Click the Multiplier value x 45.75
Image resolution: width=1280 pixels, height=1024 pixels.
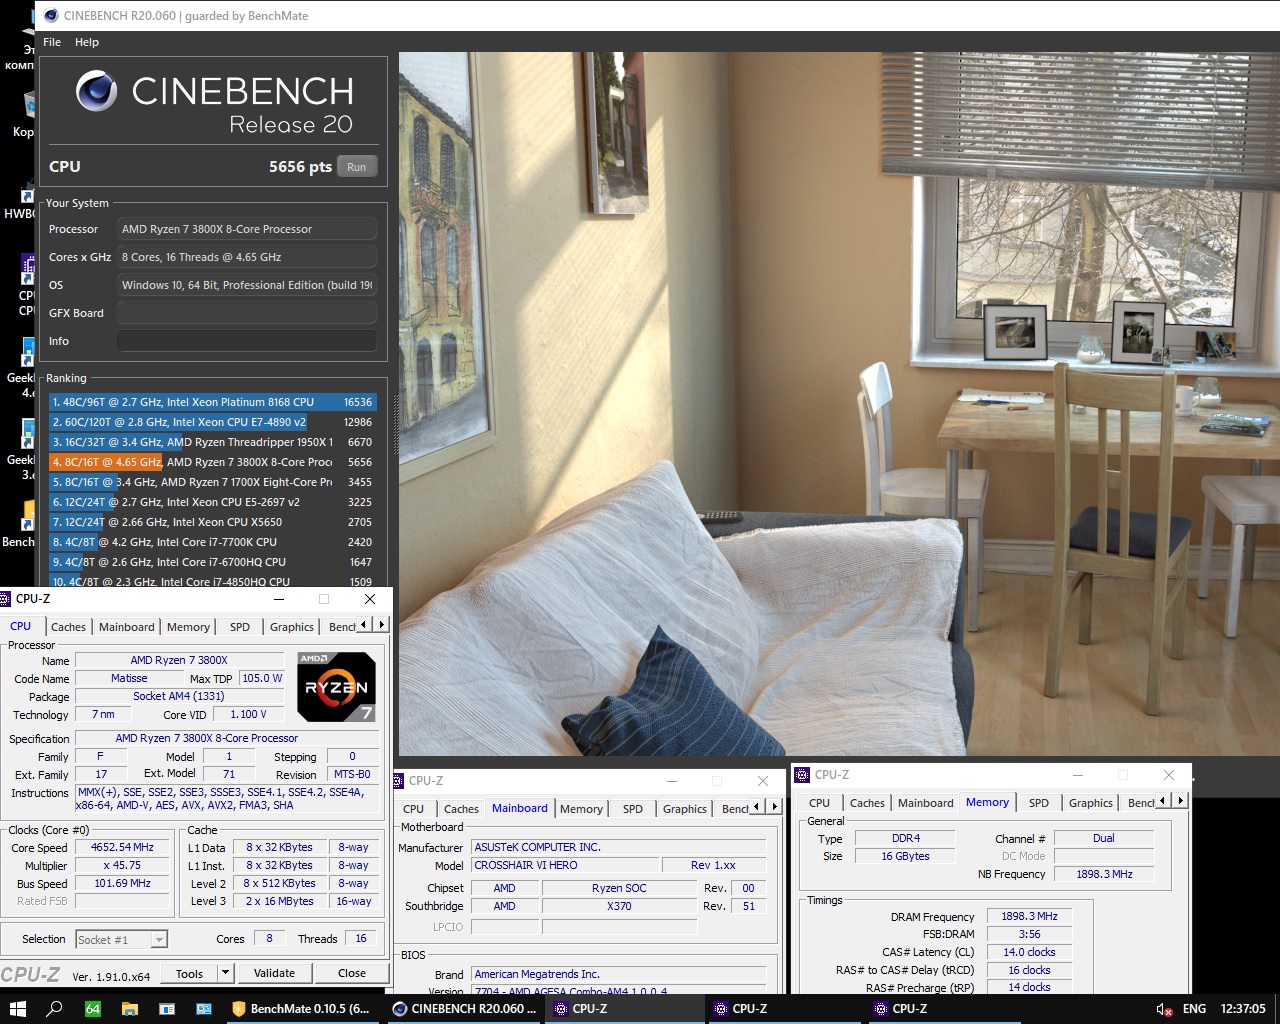pyautogui.click(x=122, y=865)
